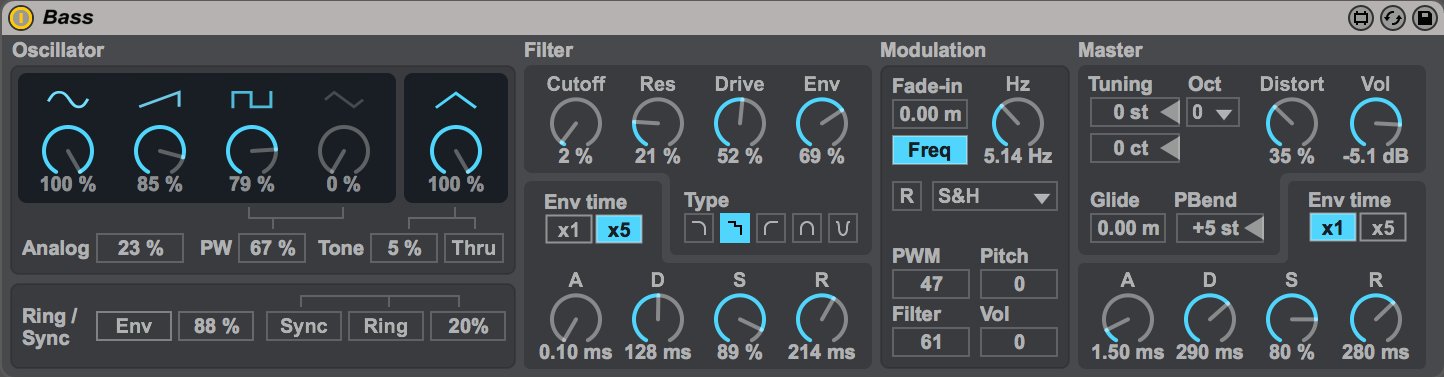
Task: Click the PWM modulation value 47
Action: pyautogui.click(x=930, y=285)
